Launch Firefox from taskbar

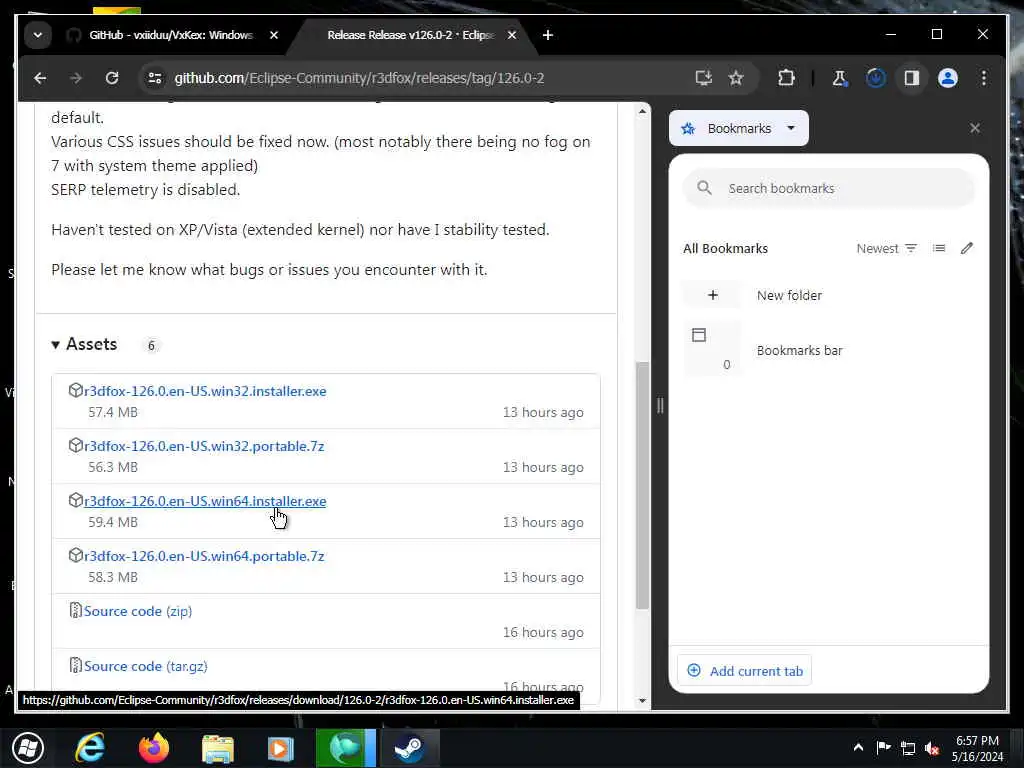coord(153,748)
